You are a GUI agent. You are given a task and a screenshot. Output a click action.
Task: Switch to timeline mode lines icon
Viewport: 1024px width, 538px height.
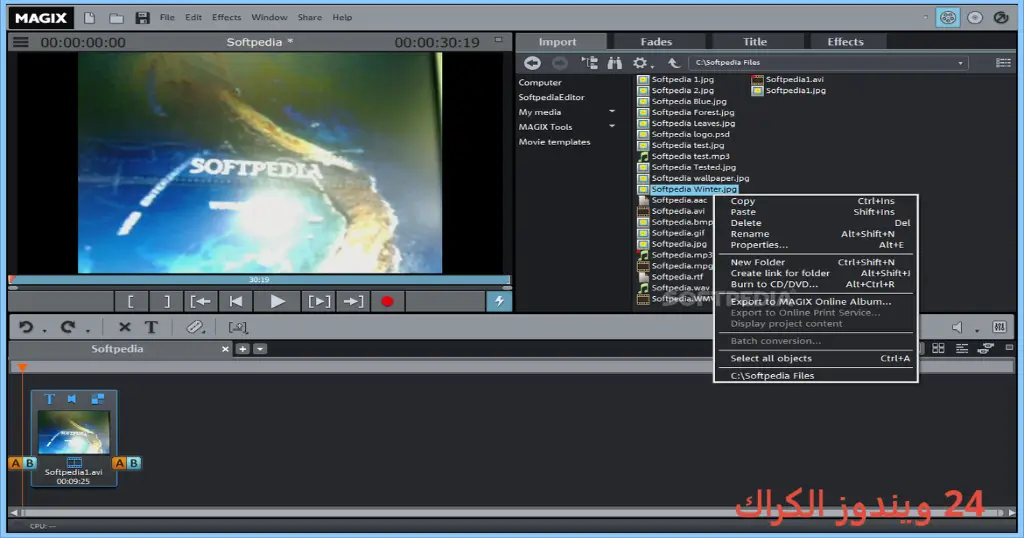coord(962,349)
